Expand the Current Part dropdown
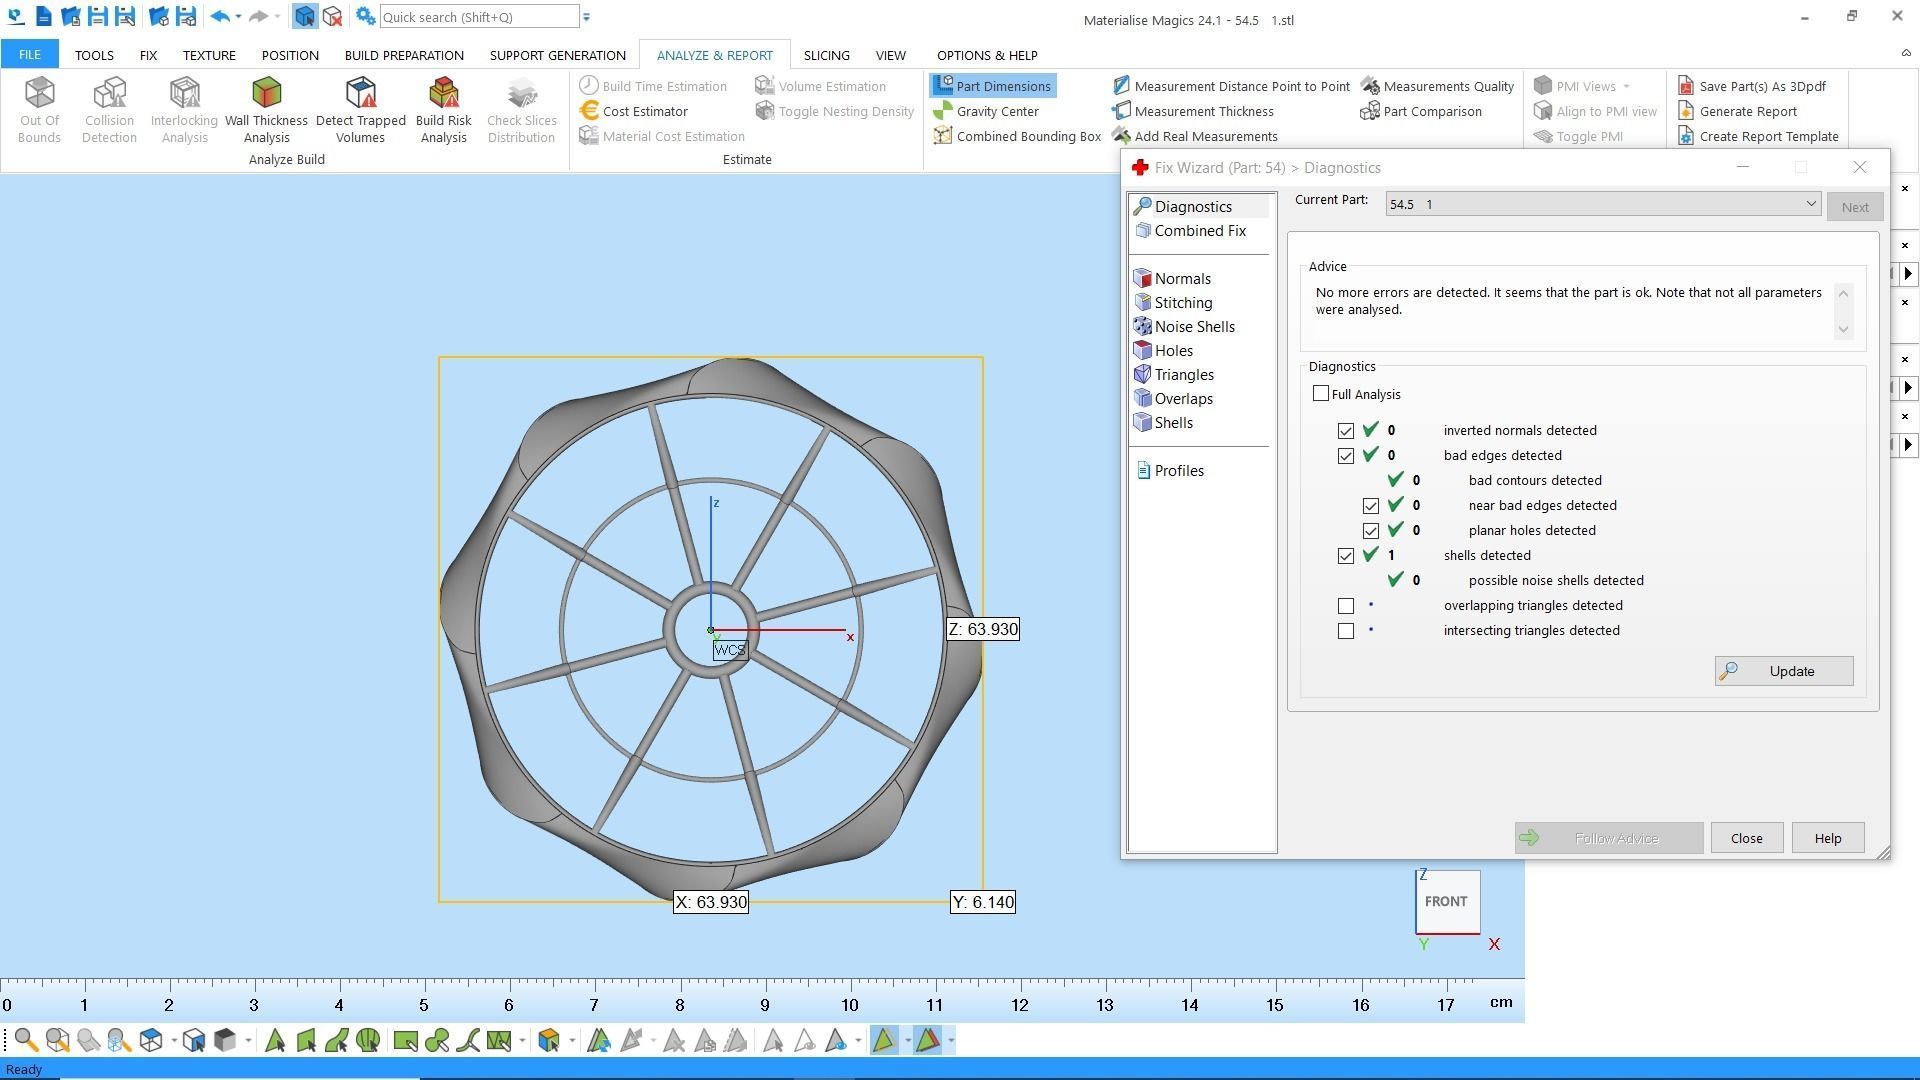 1810,204
